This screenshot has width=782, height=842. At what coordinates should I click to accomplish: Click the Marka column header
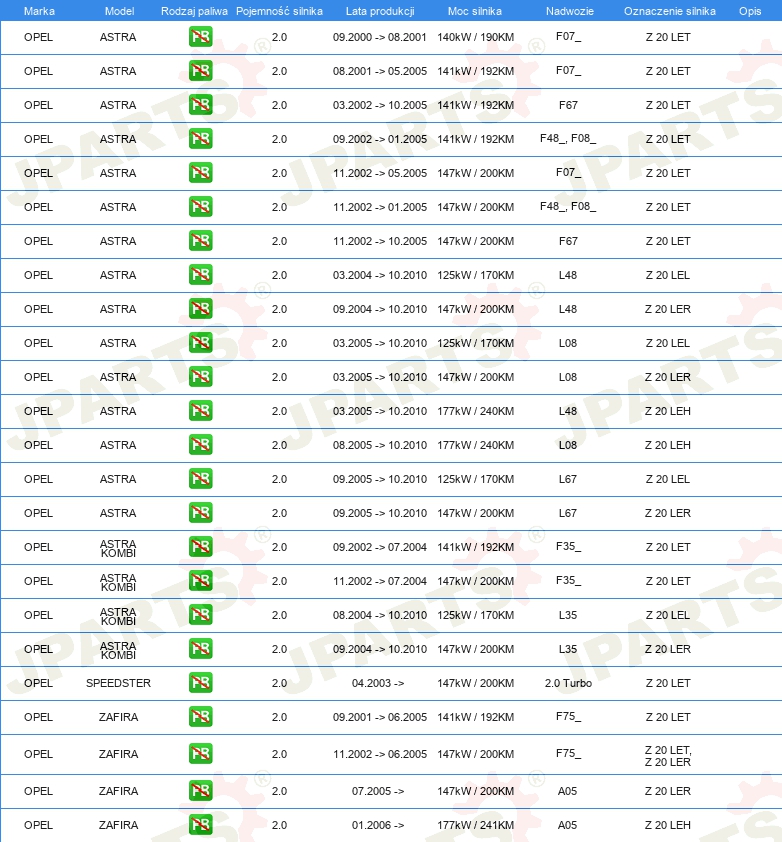point(39,11)
